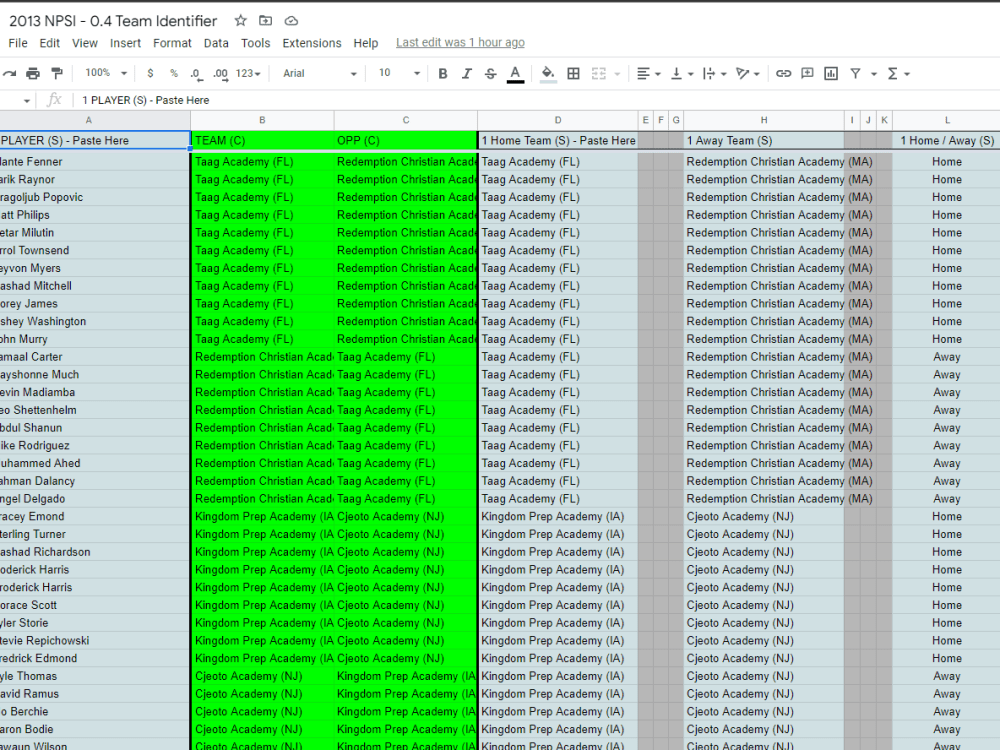The height and width of the screenshot is (750, 1000).
Task: Apply strikethrough to the selected cell
Action: point(491,73)
